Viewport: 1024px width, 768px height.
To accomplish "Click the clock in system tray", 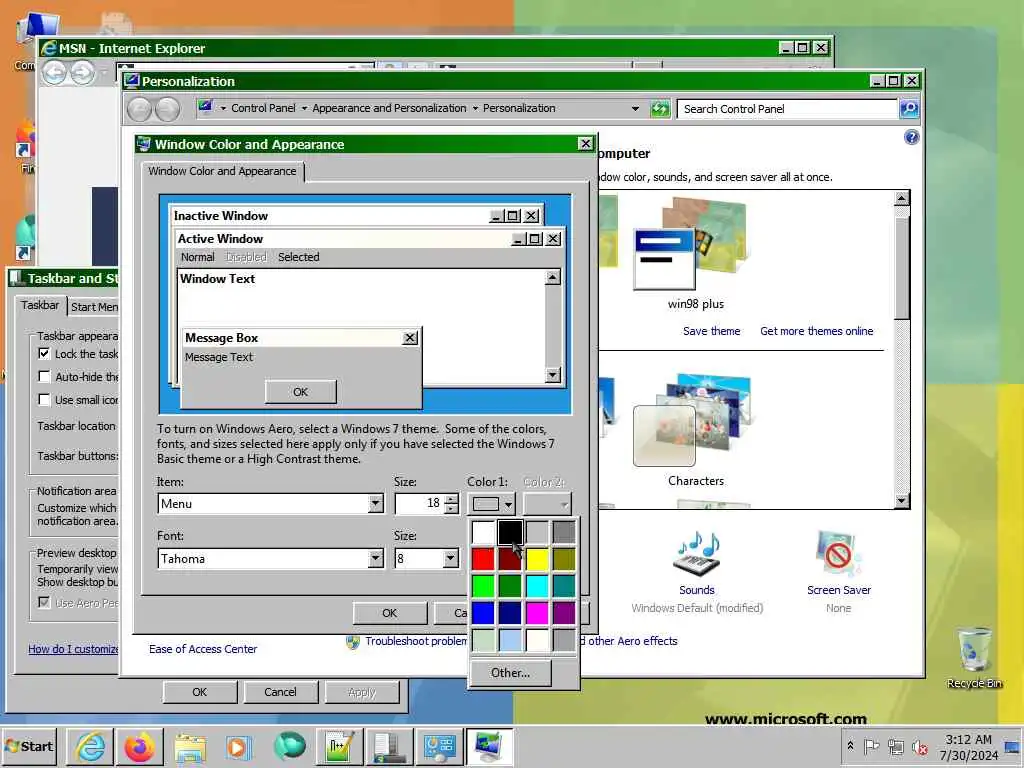I will tap(968, 747).
